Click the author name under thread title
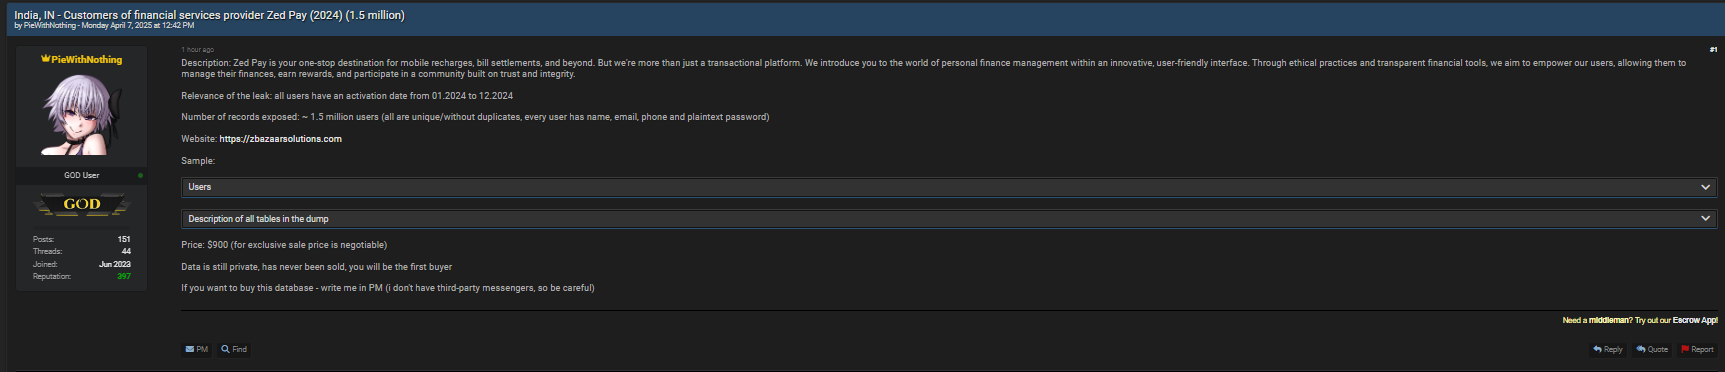Viewport: 1725px width, 372px height. click(x=50, y=26)
